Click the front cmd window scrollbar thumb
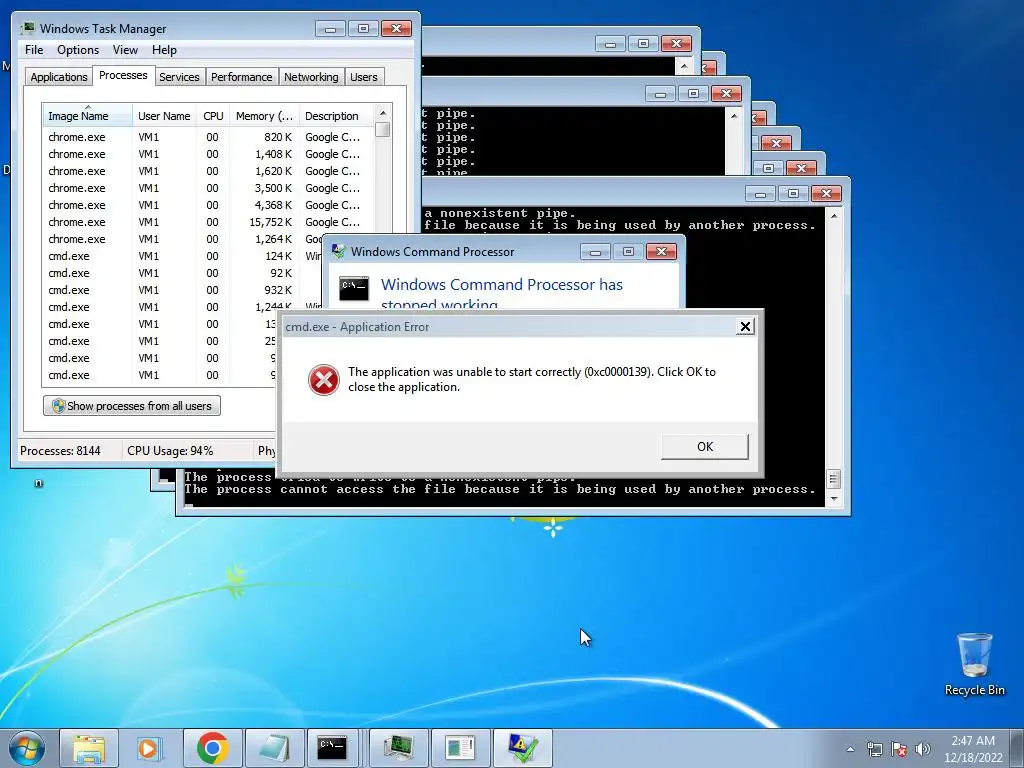 (833, 479)
